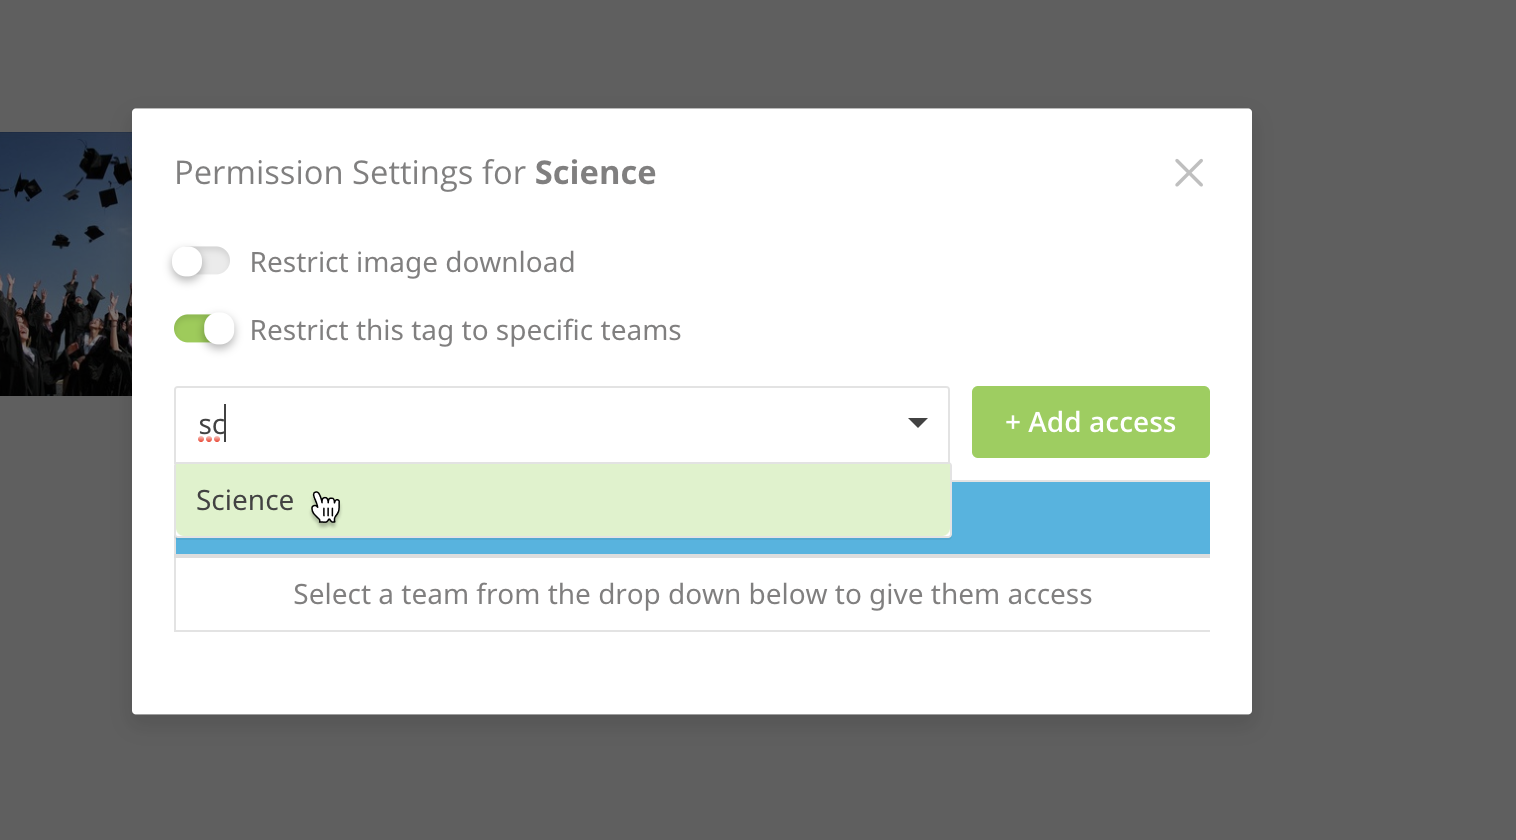The image size is (1516, 840).
Task: Turn off Restrict this tag to specific teams
Action: pyautogui.click(x=204, y=329)
